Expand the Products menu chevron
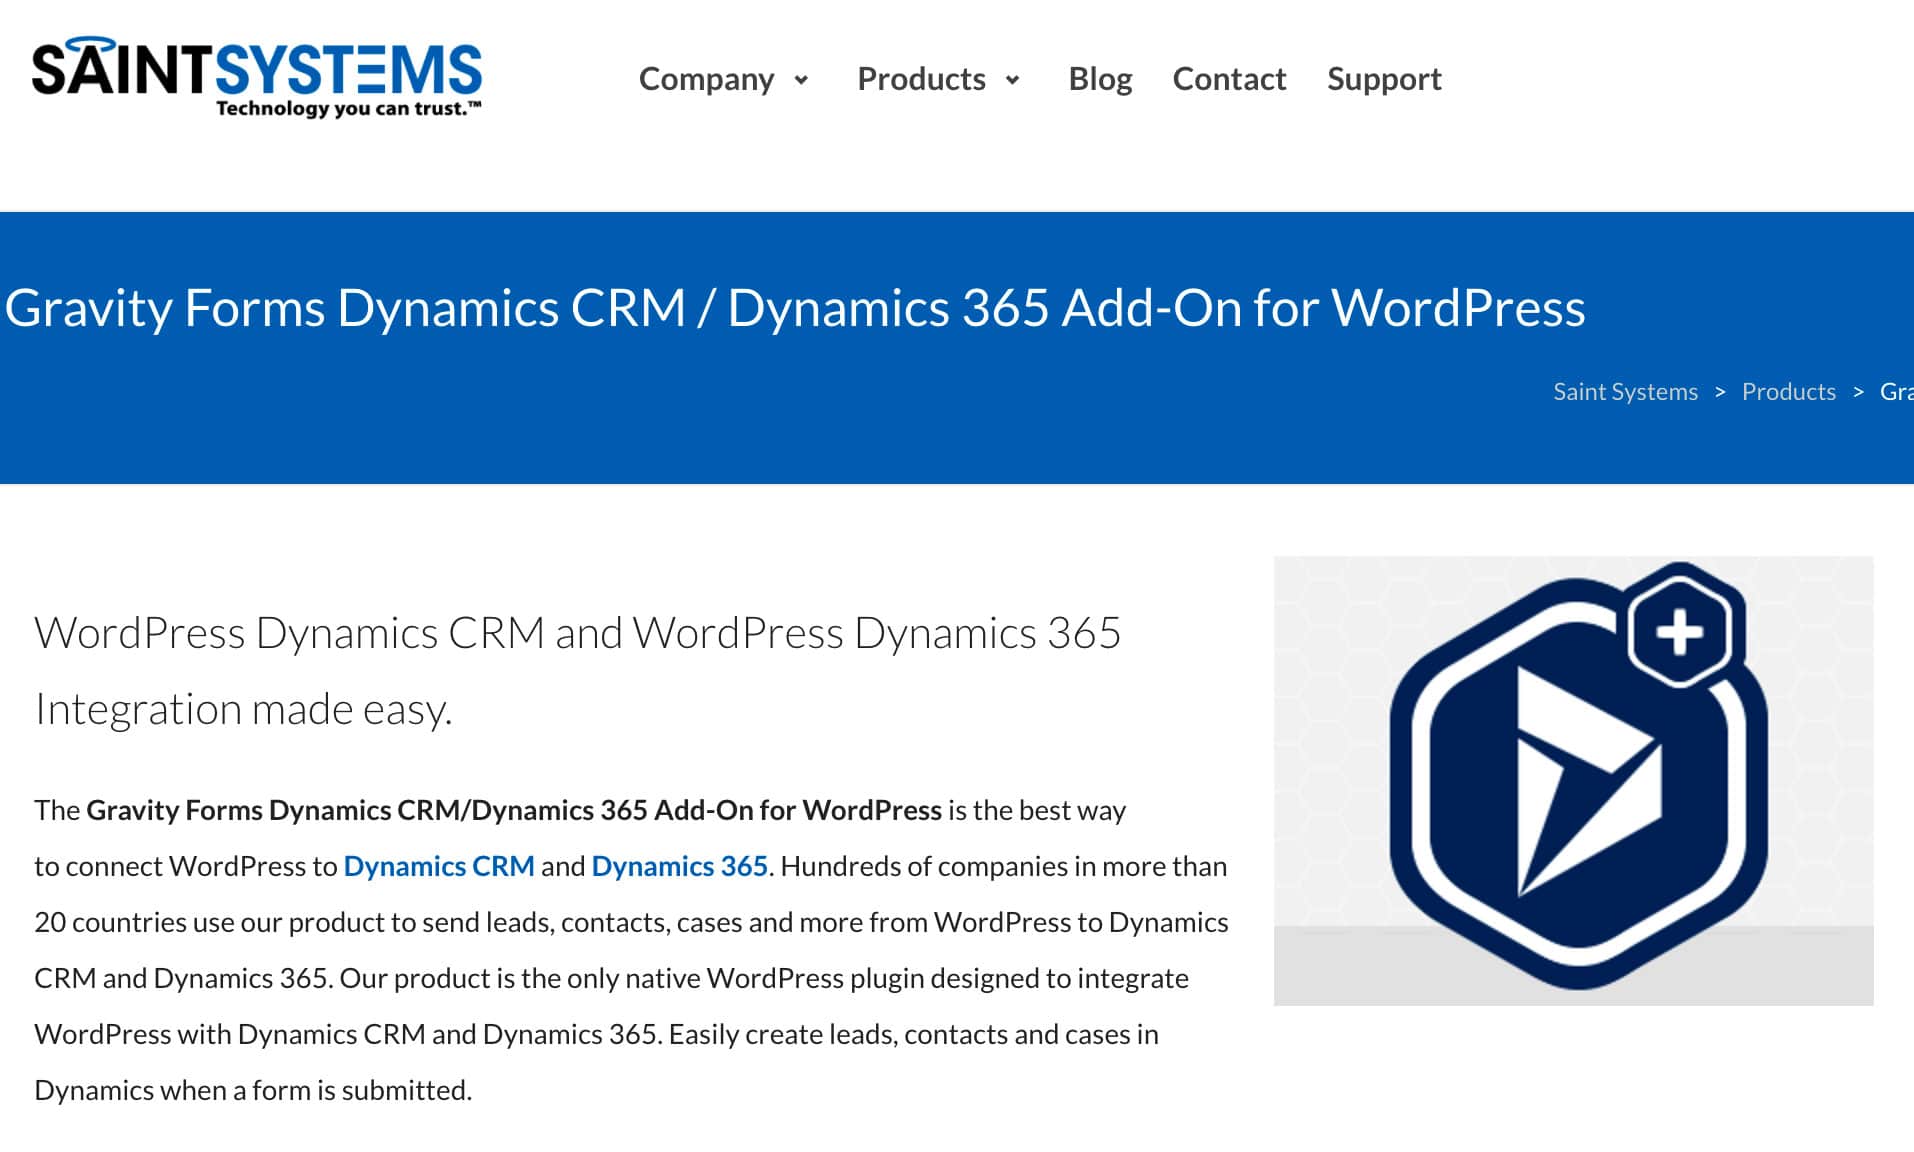The width and height of the screenshot is (1914, 1152). pos(1012,80)
